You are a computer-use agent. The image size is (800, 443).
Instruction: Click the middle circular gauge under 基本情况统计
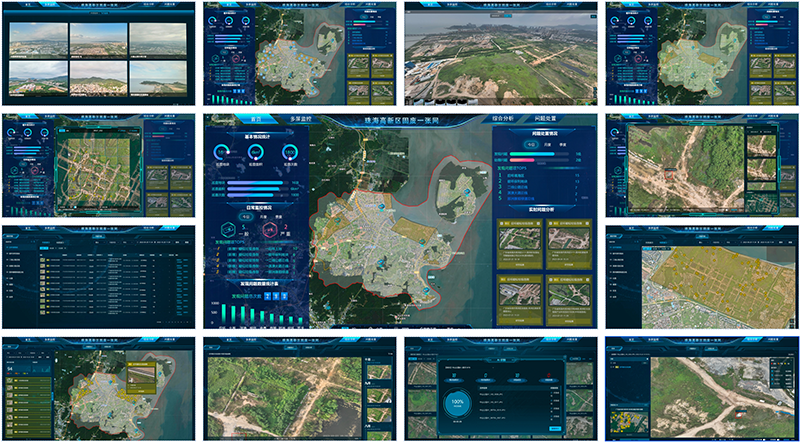(x=255, y=152)
